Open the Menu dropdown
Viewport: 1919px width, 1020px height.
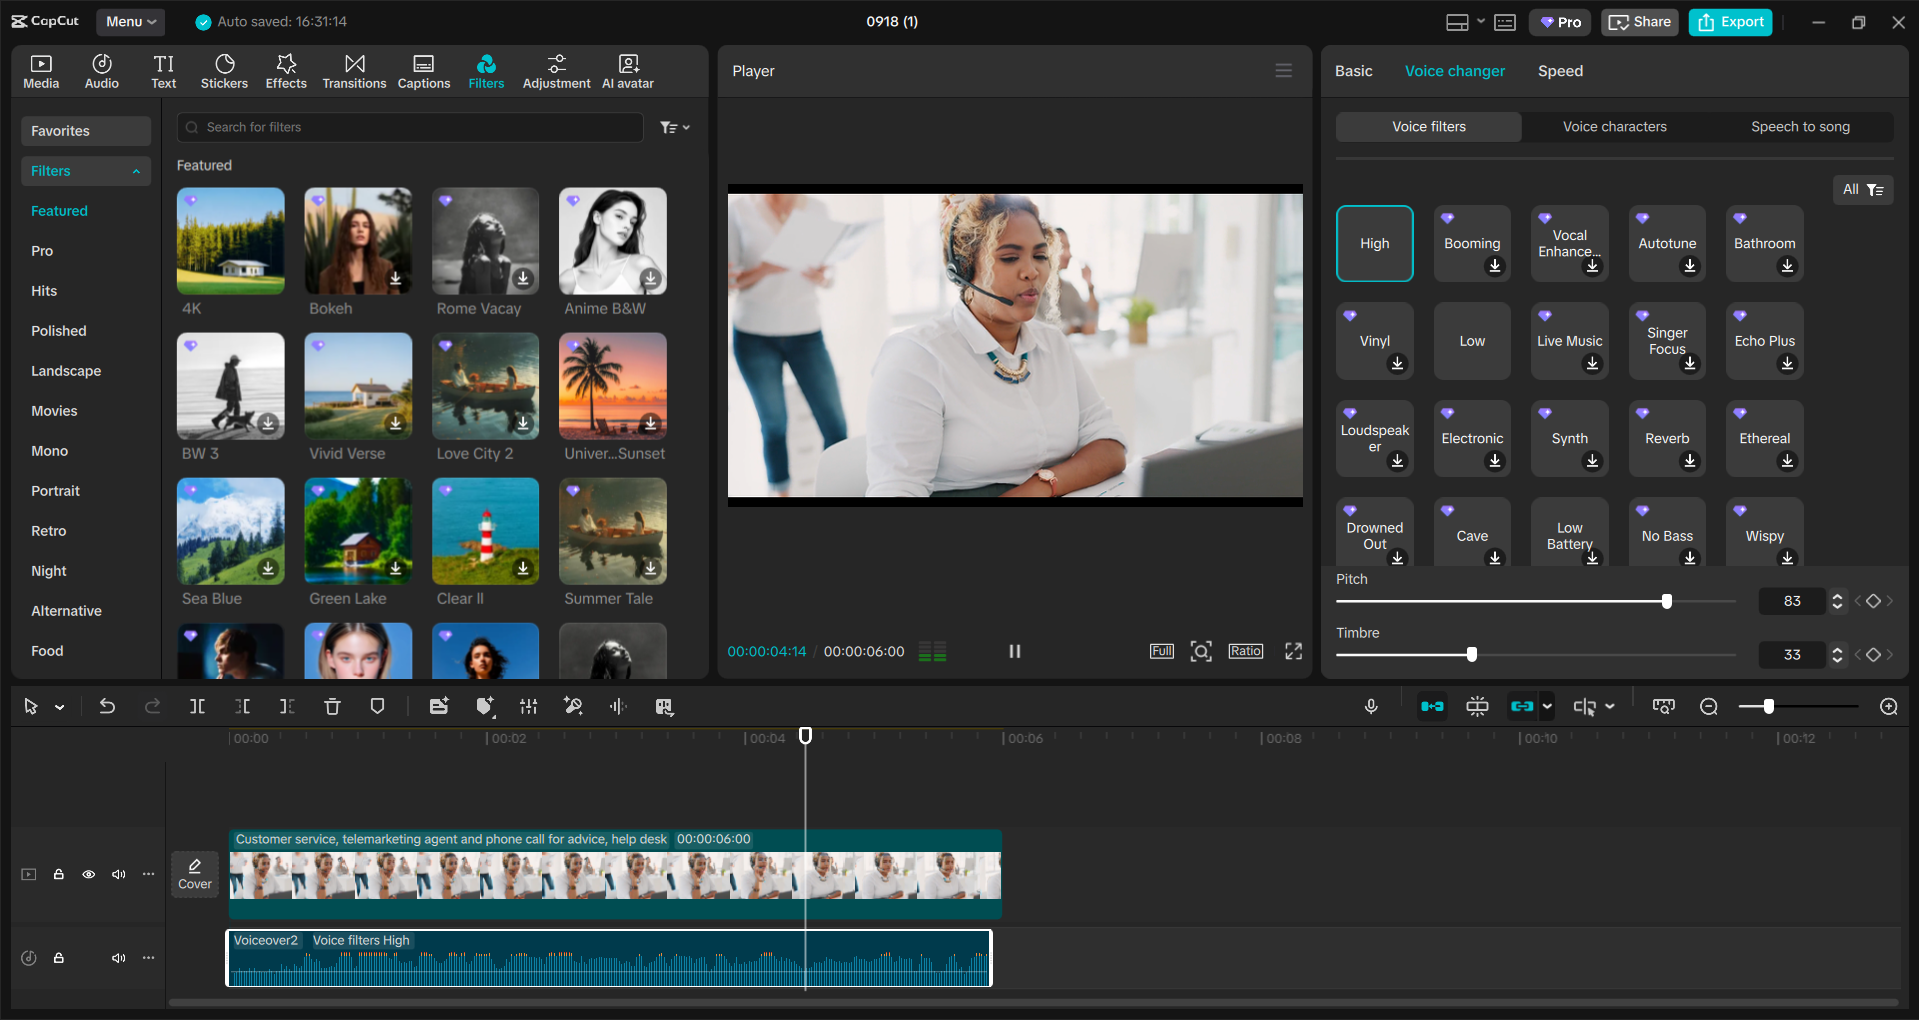(x=130, y=21)
